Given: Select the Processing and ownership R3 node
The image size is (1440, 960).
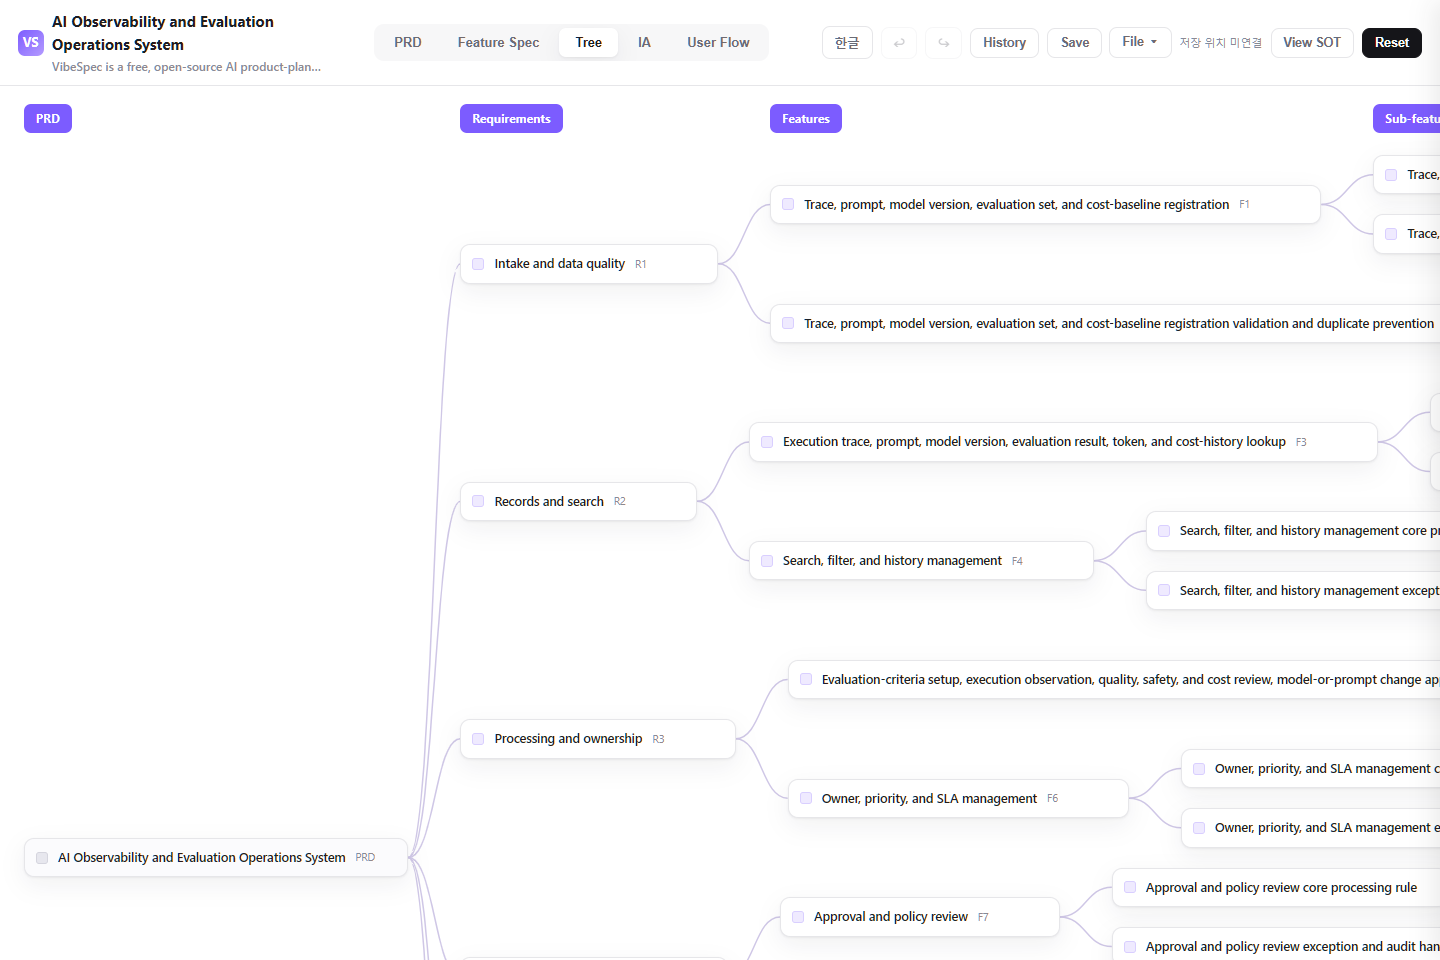Looking at the screenshot, I should pos(598,739).
